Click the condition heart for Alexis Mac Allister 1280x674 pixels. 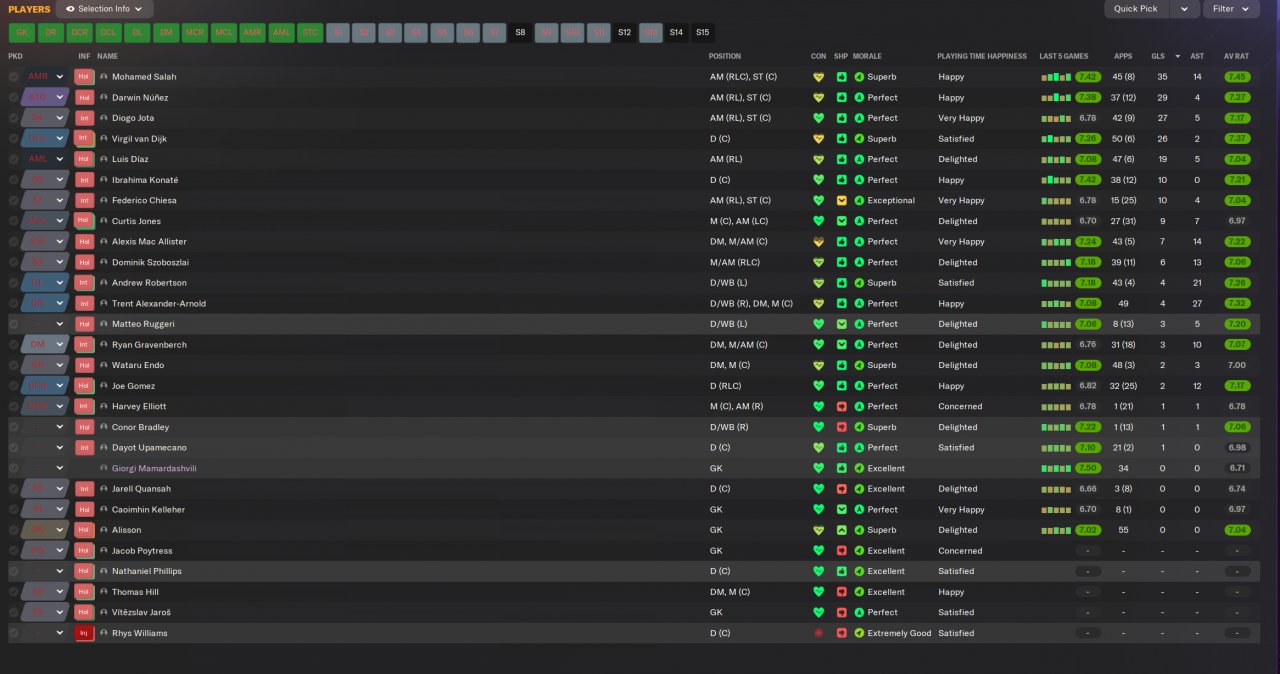(818, 242)
